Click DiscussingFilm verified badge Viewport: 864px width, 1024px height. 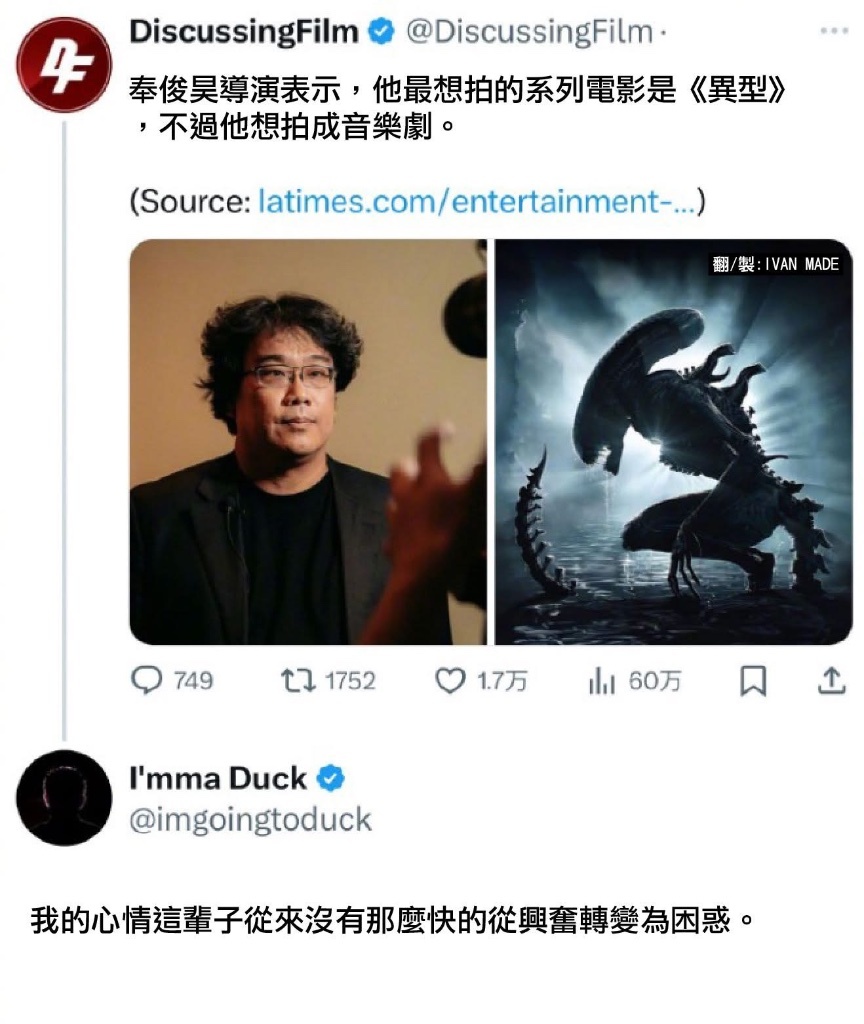[382, 31]
